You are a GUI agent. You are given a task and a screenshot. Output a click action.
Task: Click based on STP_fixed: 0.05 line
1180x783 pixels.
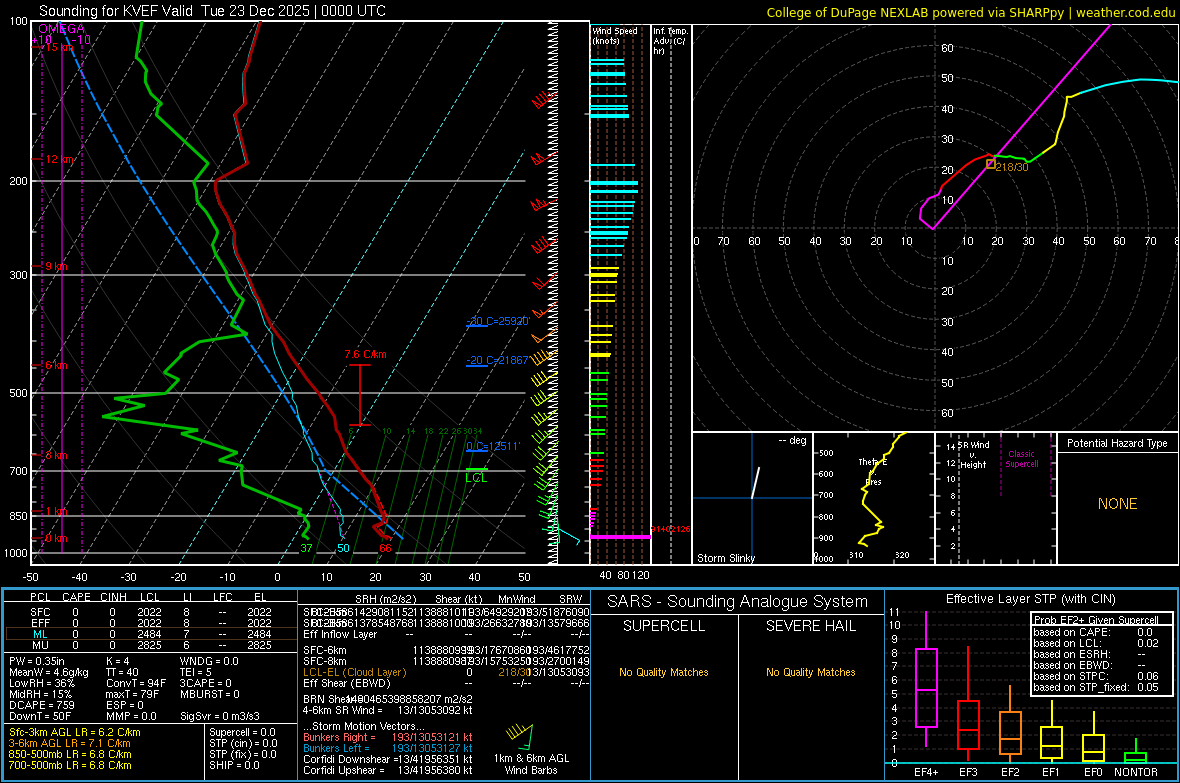[x=1096, y=687]
